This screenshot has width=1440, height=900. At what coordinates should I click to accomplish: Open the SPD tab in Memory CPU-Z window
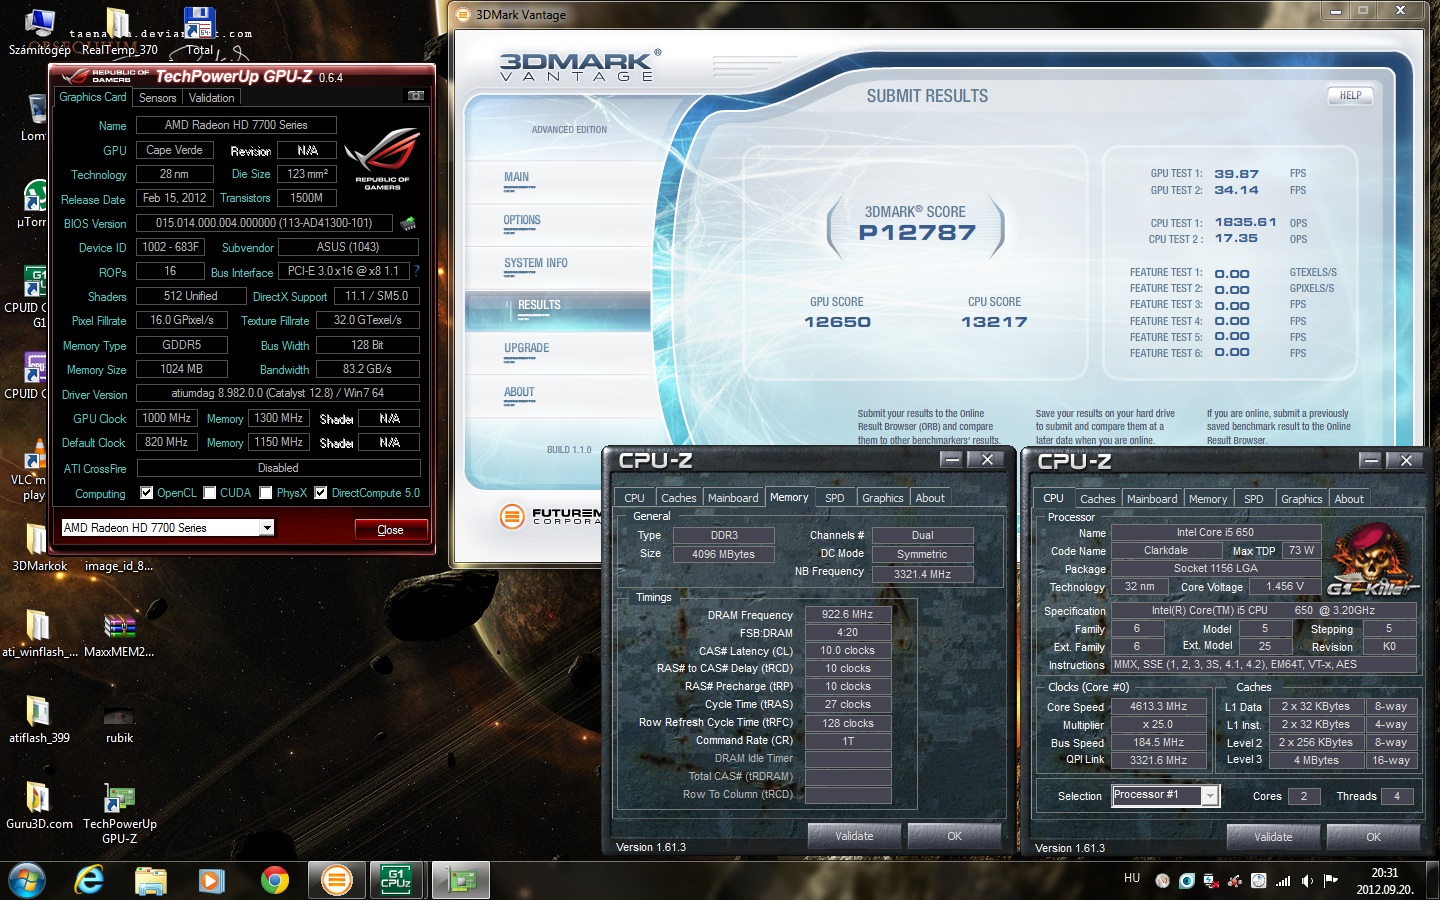(x=835, y=498)
